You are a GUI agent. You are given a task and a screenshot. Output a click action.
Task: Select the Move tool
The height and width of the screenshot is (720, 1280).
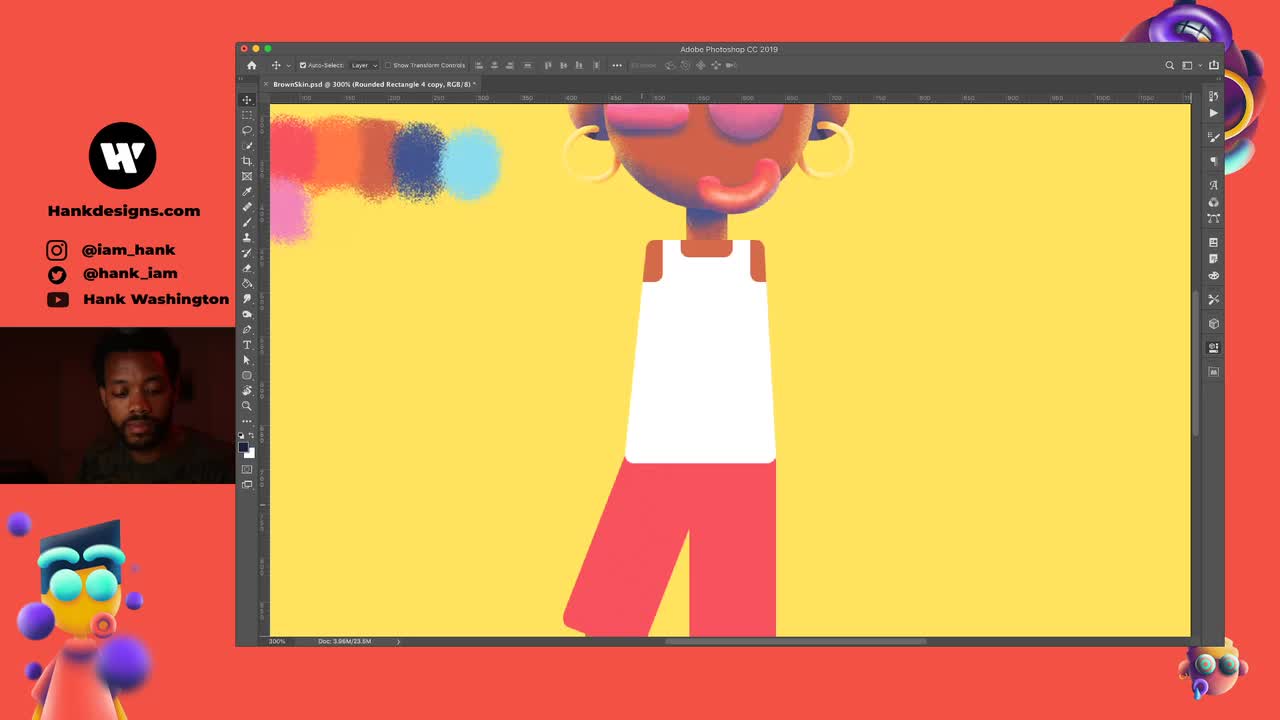point(247,100)
